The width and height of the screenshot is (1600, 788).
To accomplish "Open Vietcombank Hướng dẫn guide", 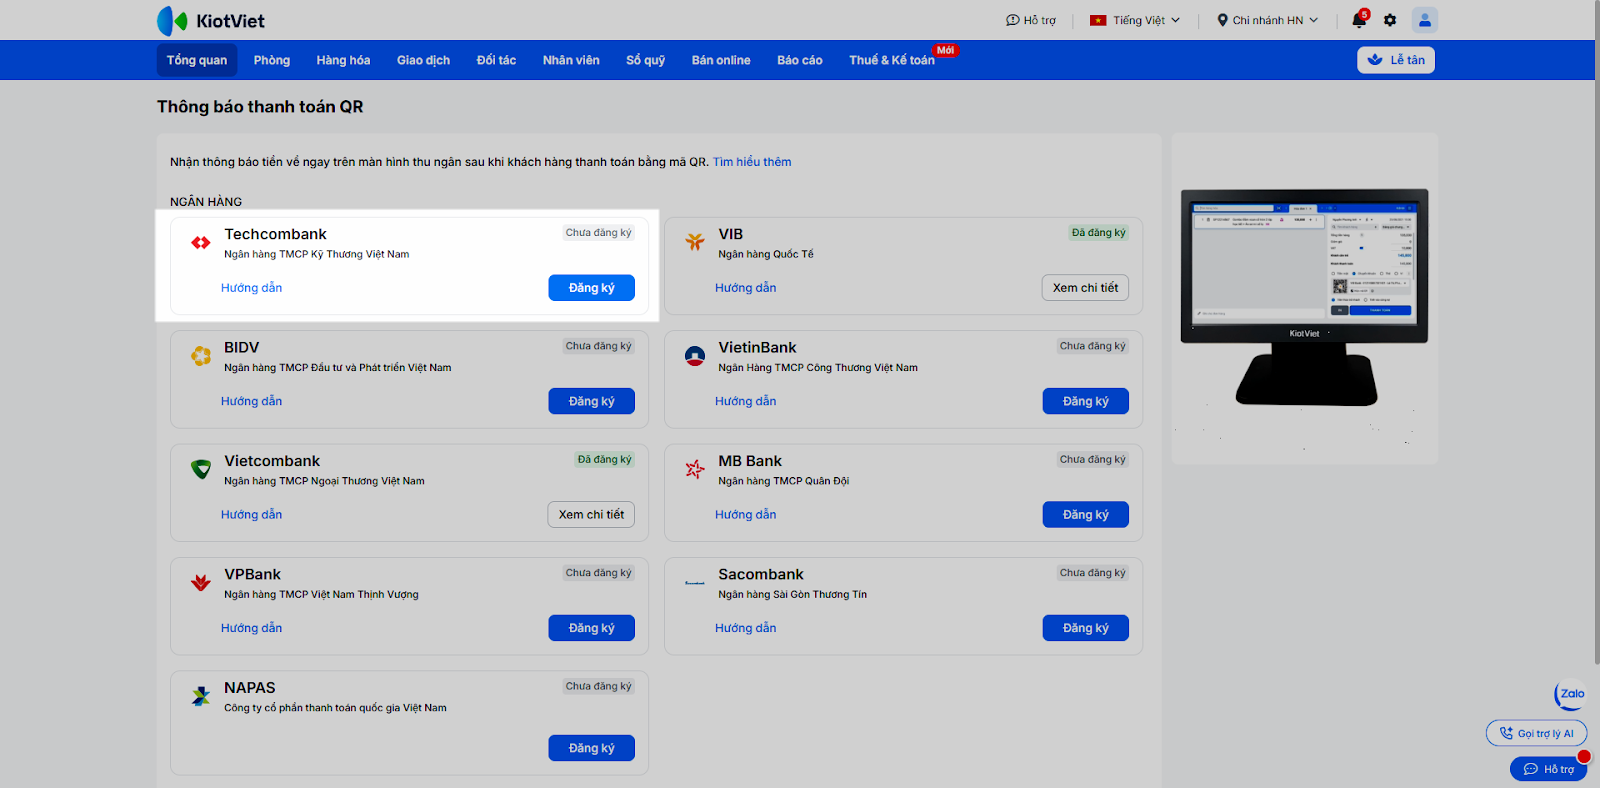I will tap(252, 515).
